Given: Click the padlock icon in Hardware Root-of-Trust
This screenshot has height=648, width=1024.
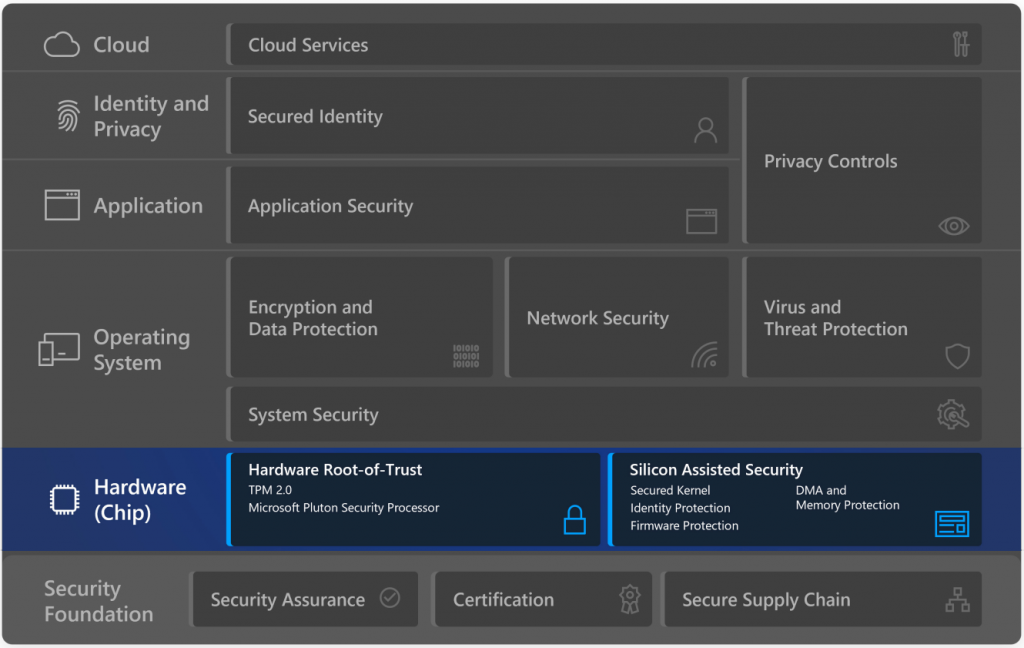Looking at the screenshot, I should point(575,520).
